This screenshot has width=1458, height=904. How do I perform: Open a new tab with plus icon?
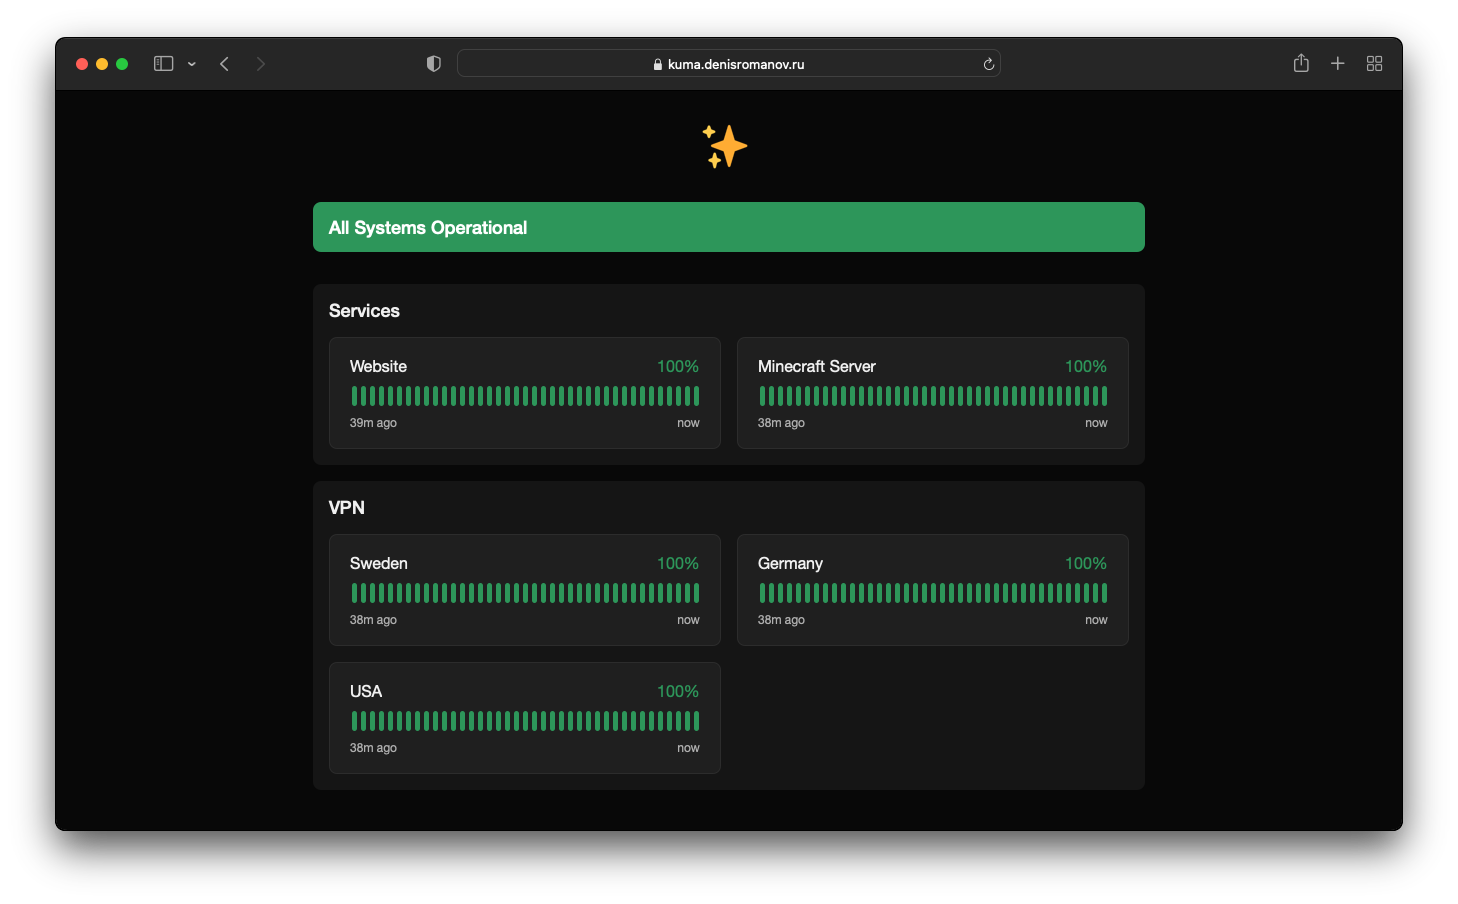click(x=1337, y=64)
